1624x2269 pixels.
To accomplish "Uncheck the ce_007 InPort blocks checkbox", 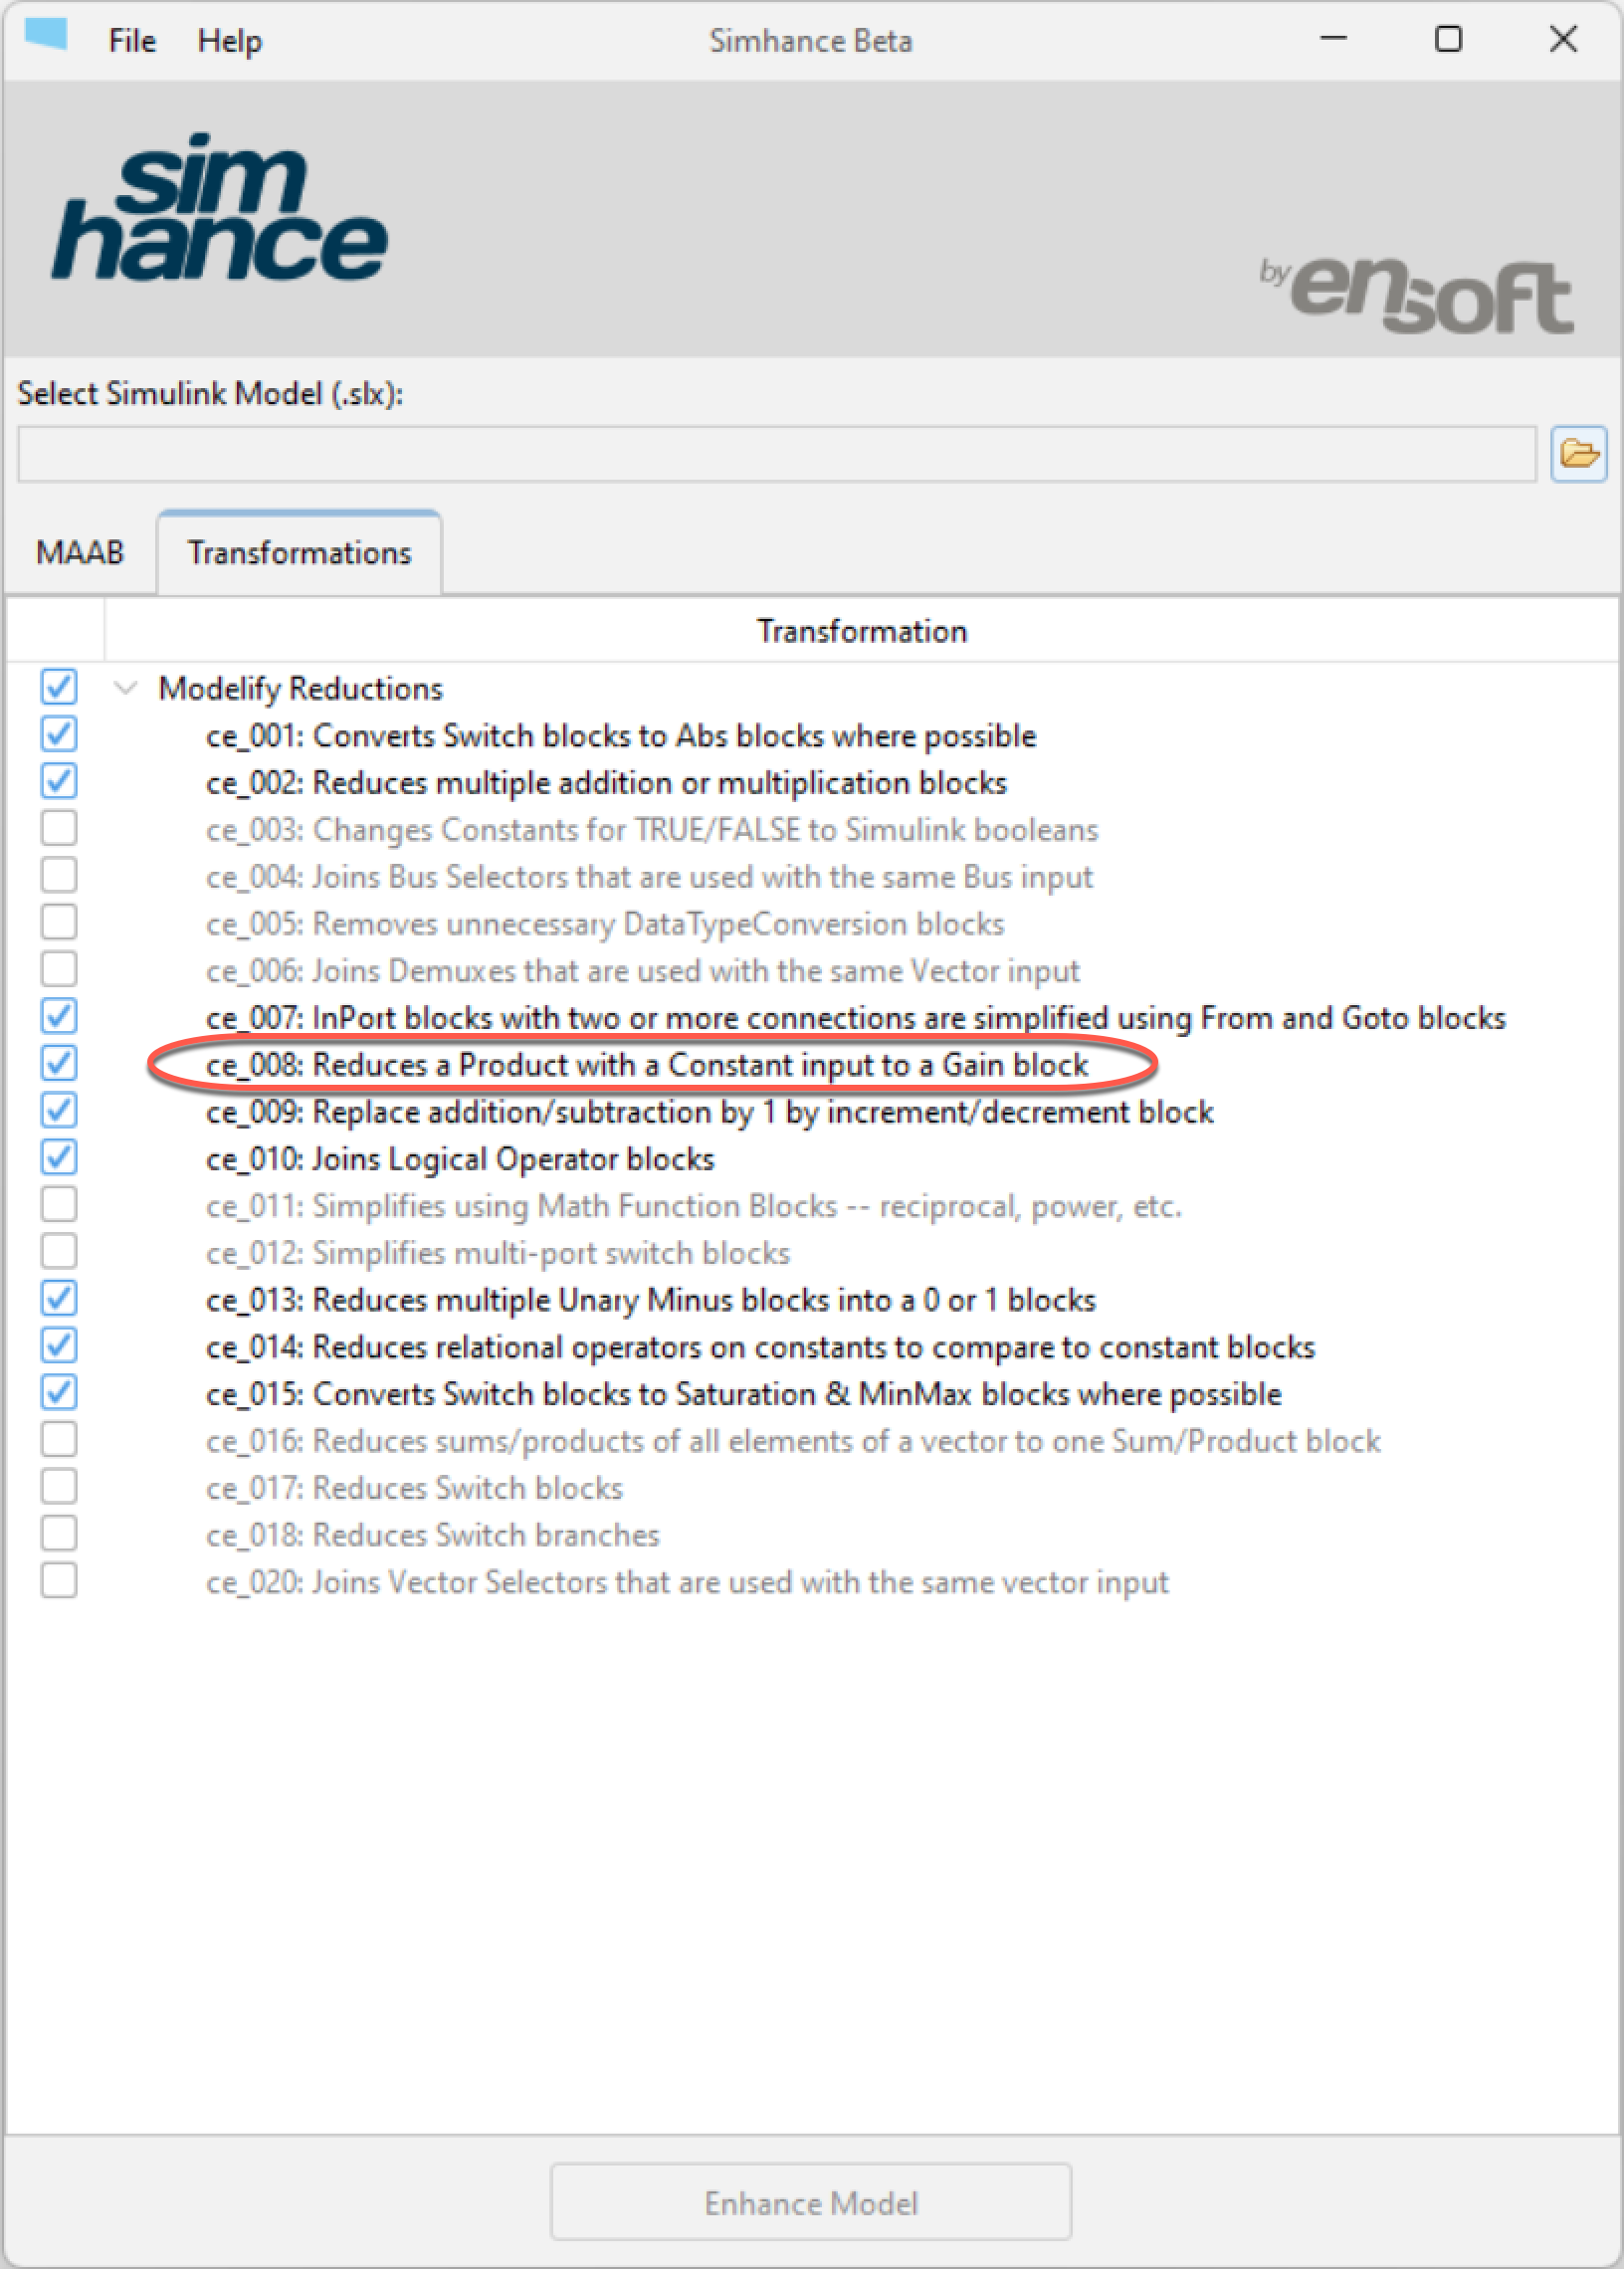I will [59, 1016].
